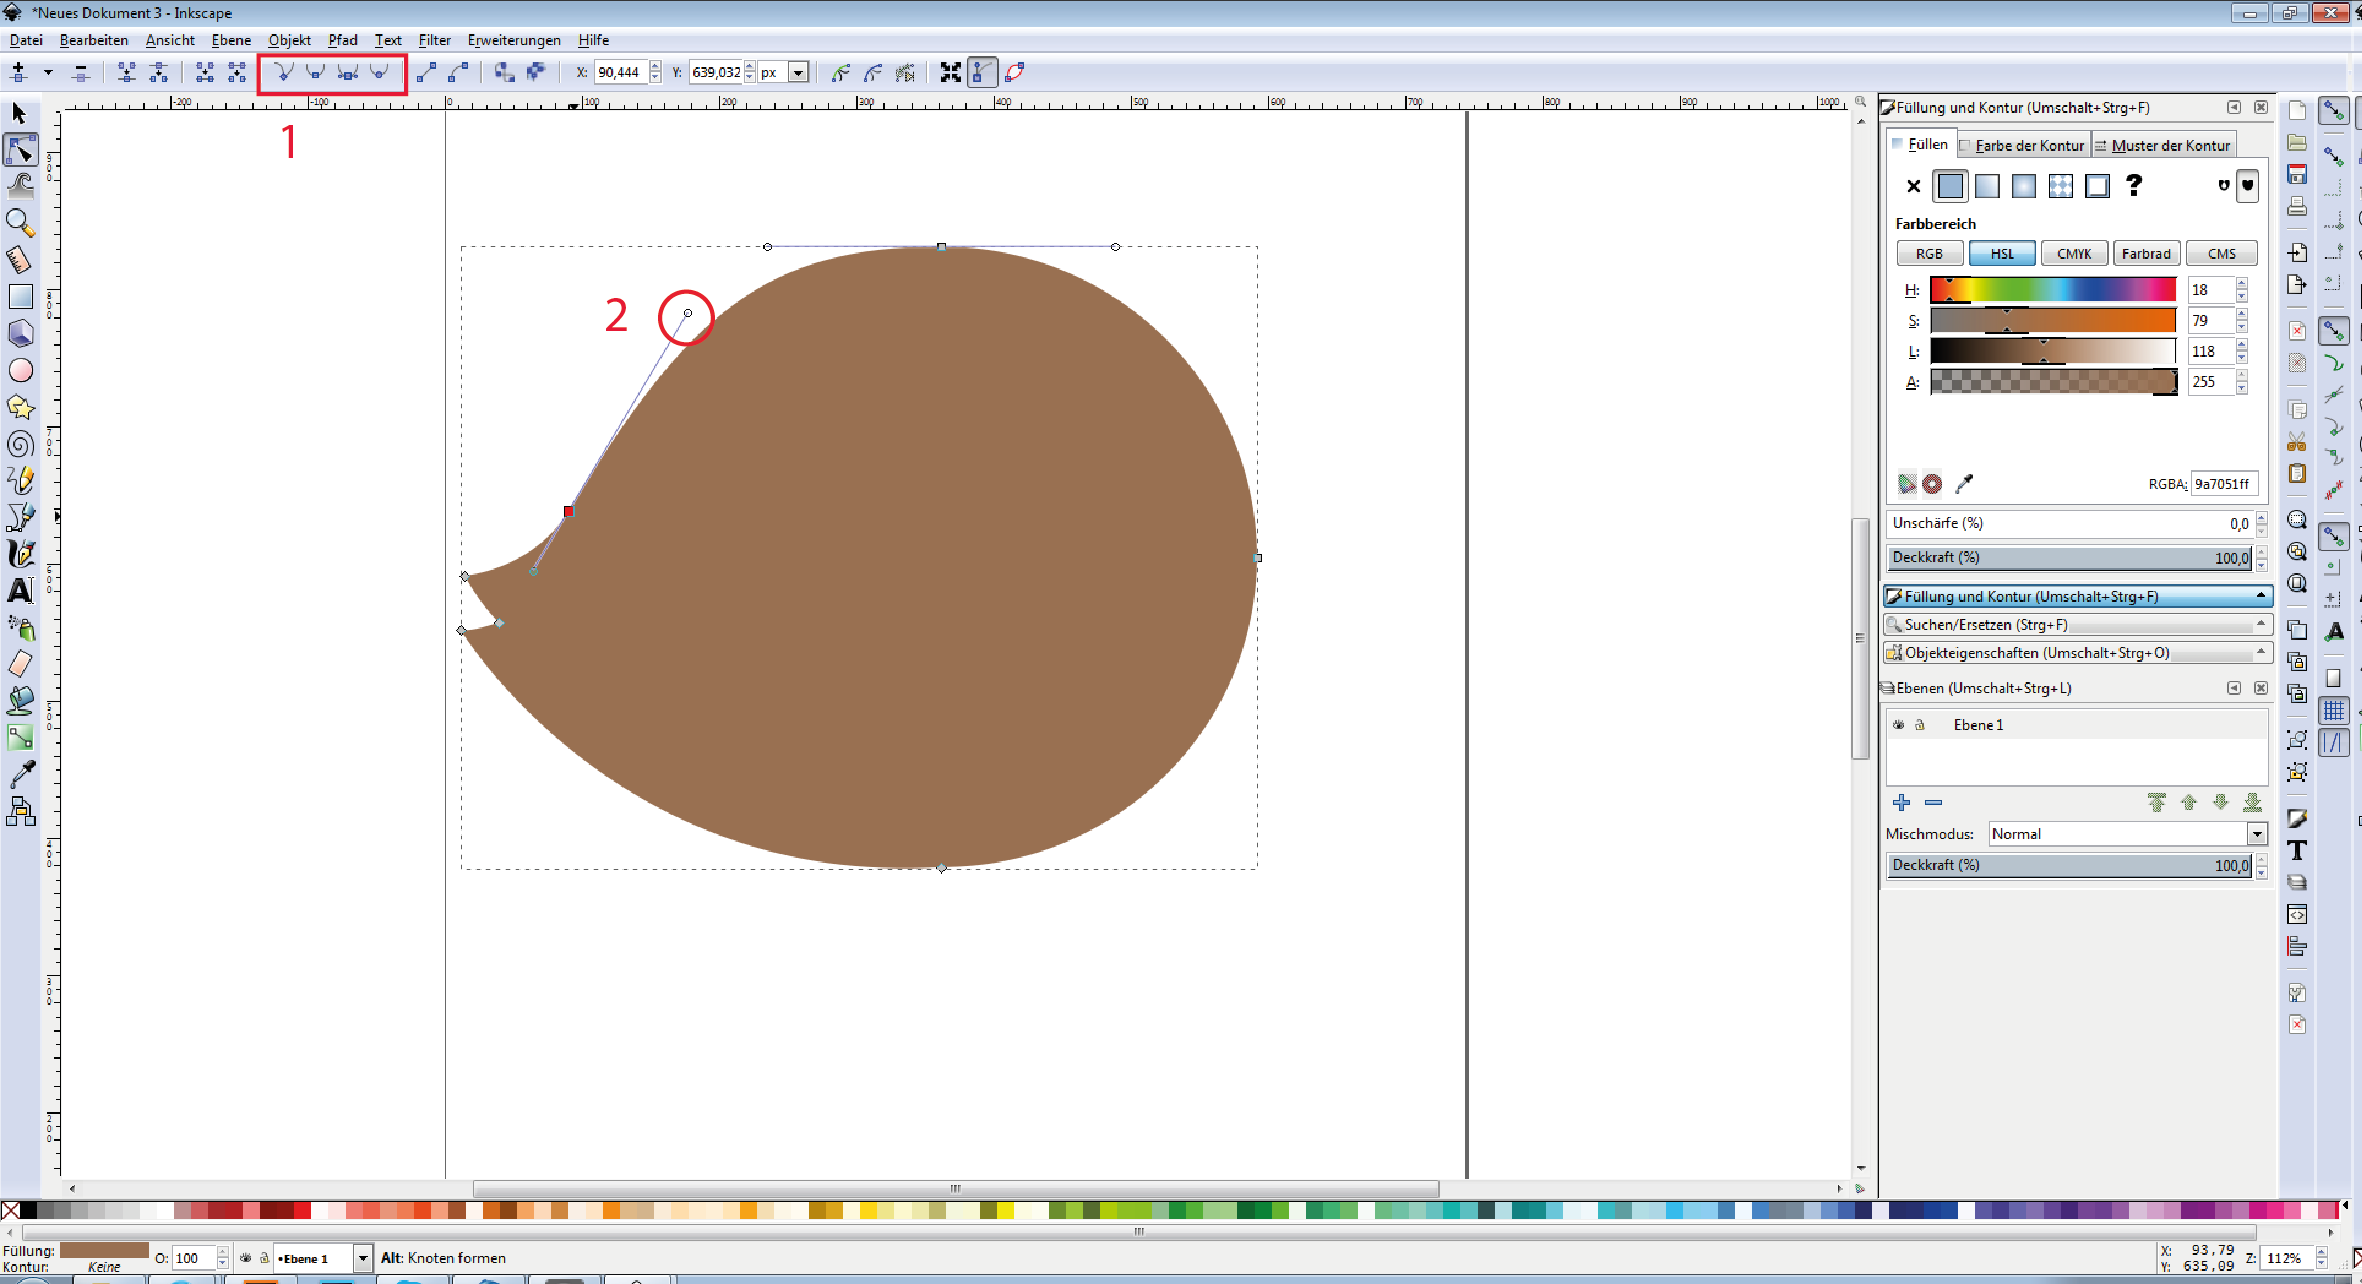
Task: Select the arrow selection tool
Action: (x=19, y=113)
